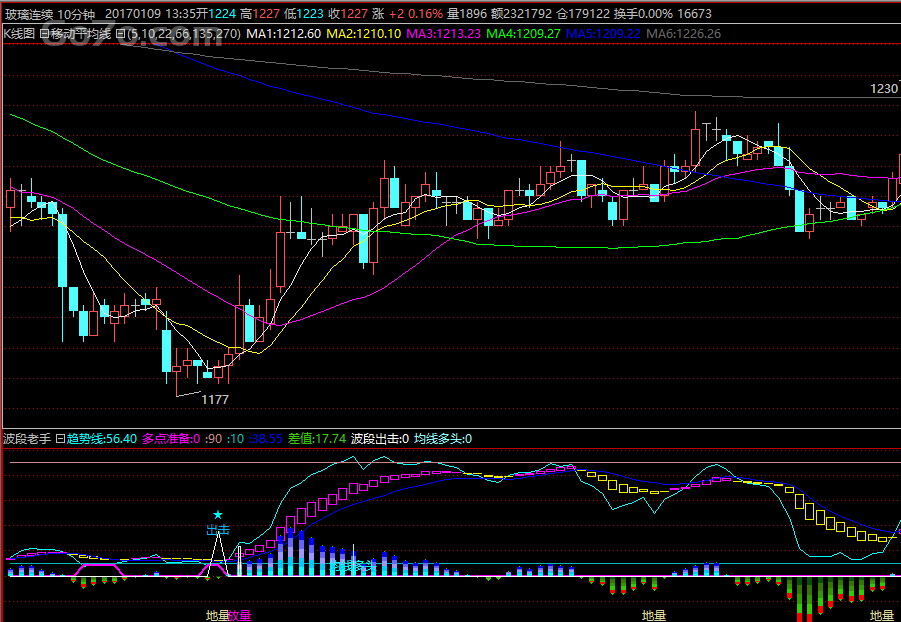901x622 pixels.
Task: Click the blue :38.55 value
Action: [265, 439]
